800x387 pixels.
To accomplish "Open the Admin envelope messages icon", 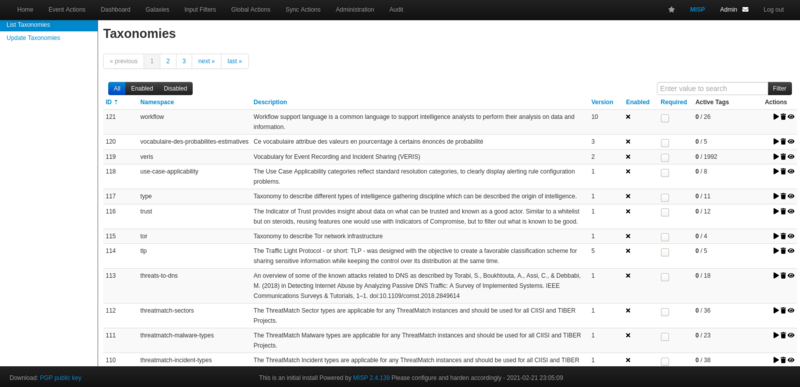I will (745, 10).
